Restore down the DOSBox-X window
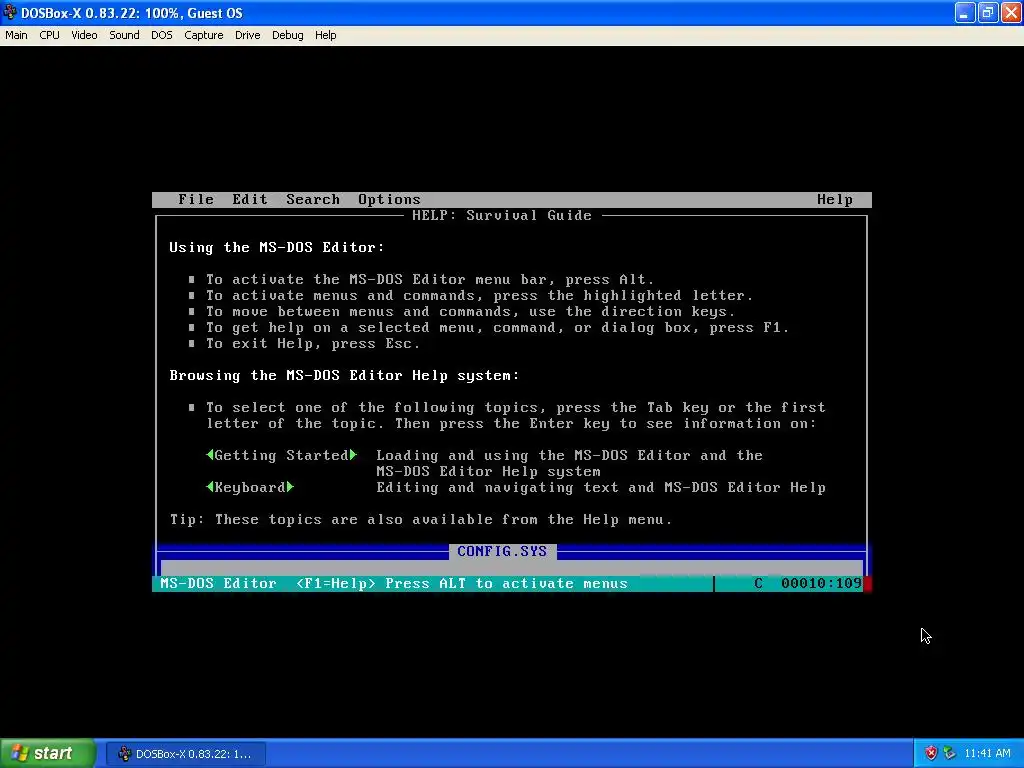 tap(987, 12)
